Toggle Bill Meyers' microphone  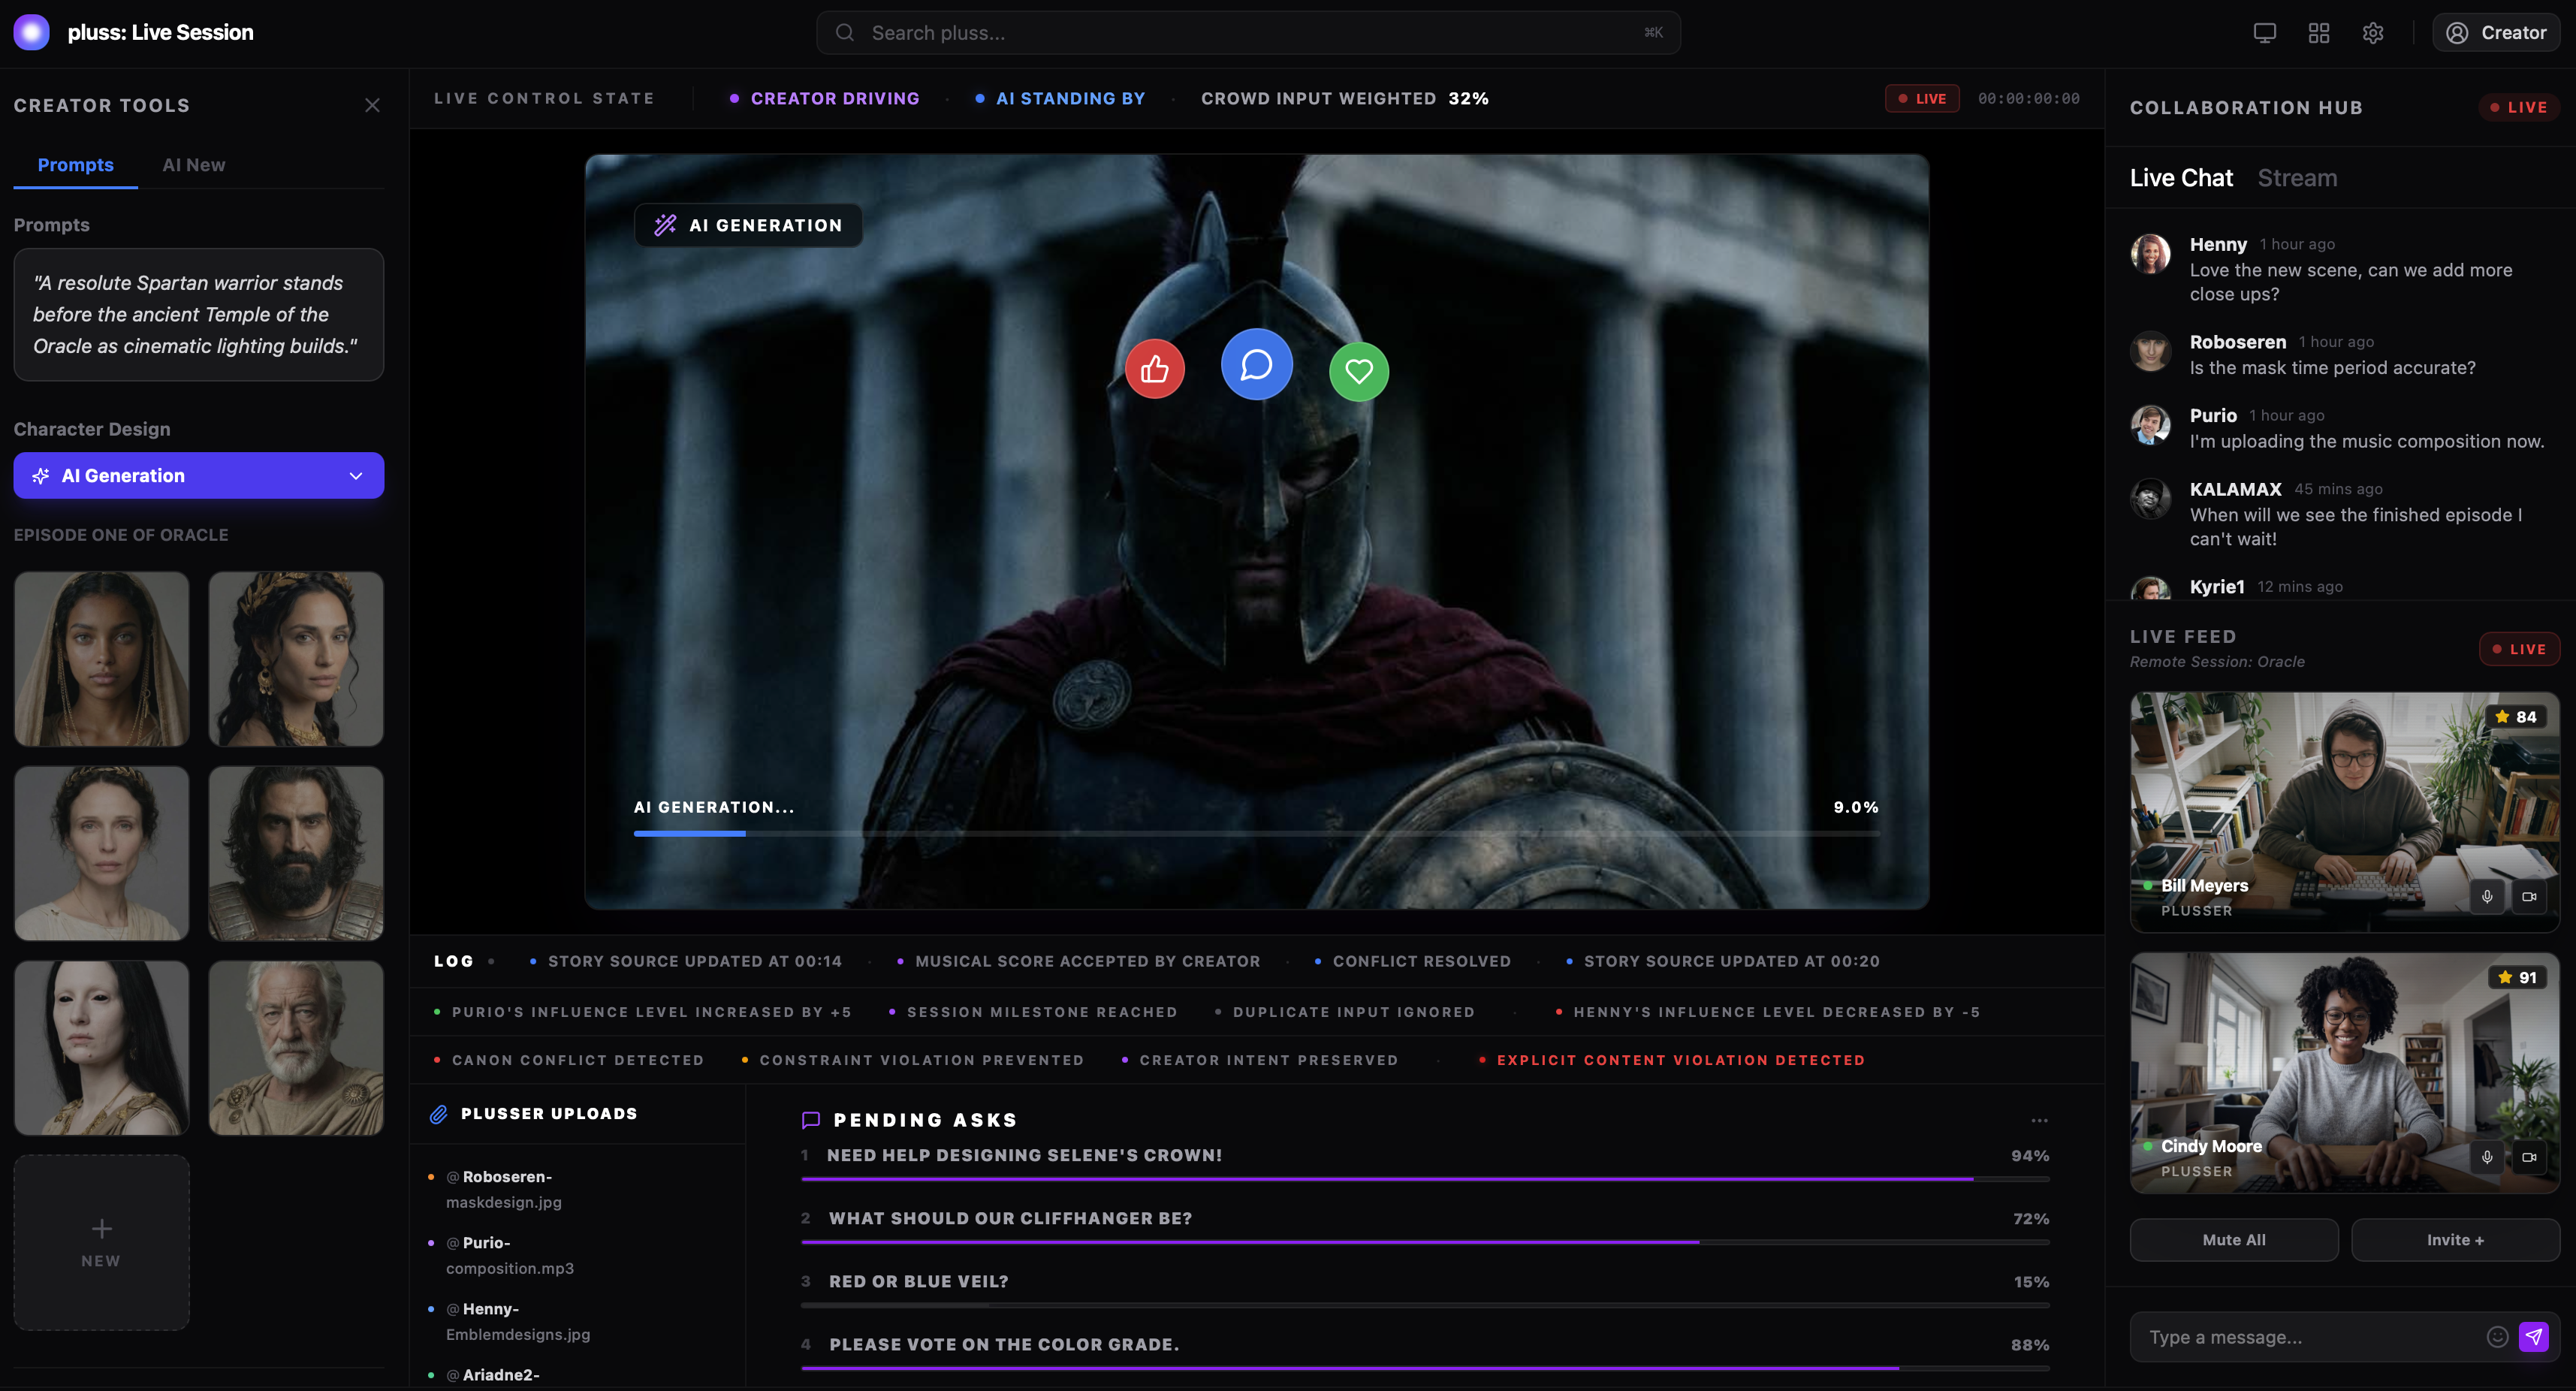point(2486,896)
